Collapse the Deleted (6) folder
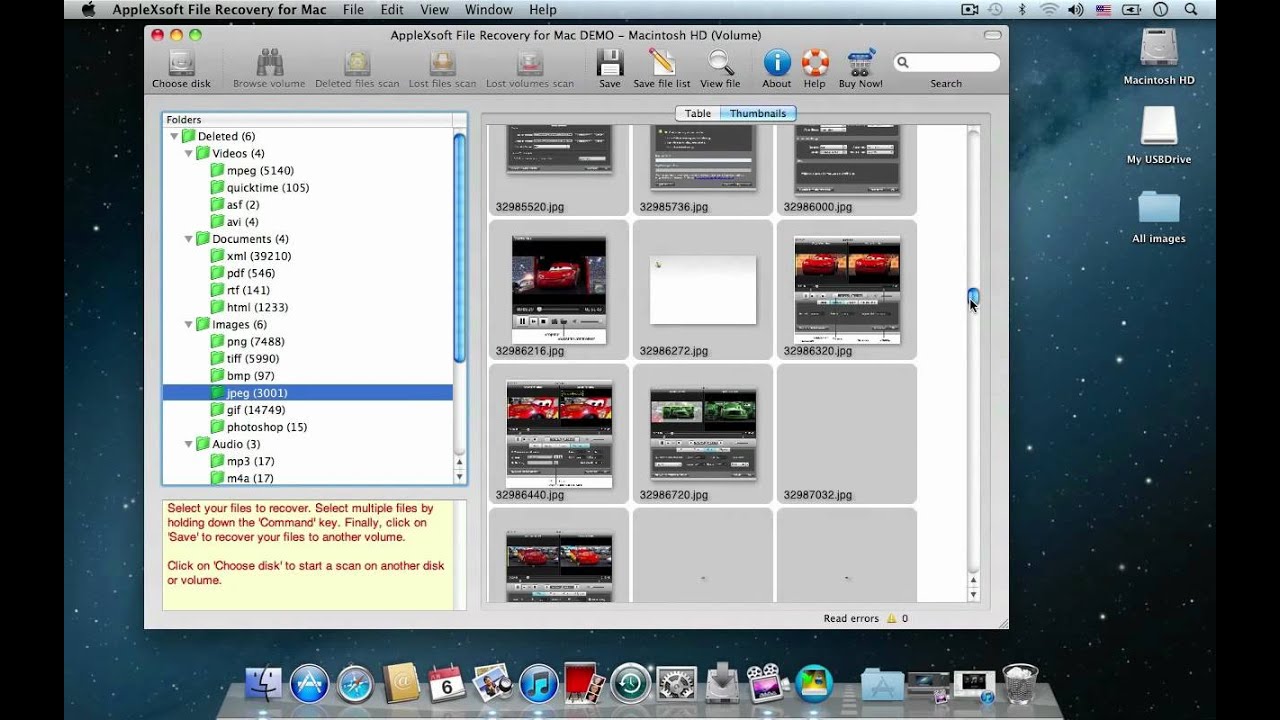Image resolution: width=1280 pixels, height=720 pixels. point(174,137)
